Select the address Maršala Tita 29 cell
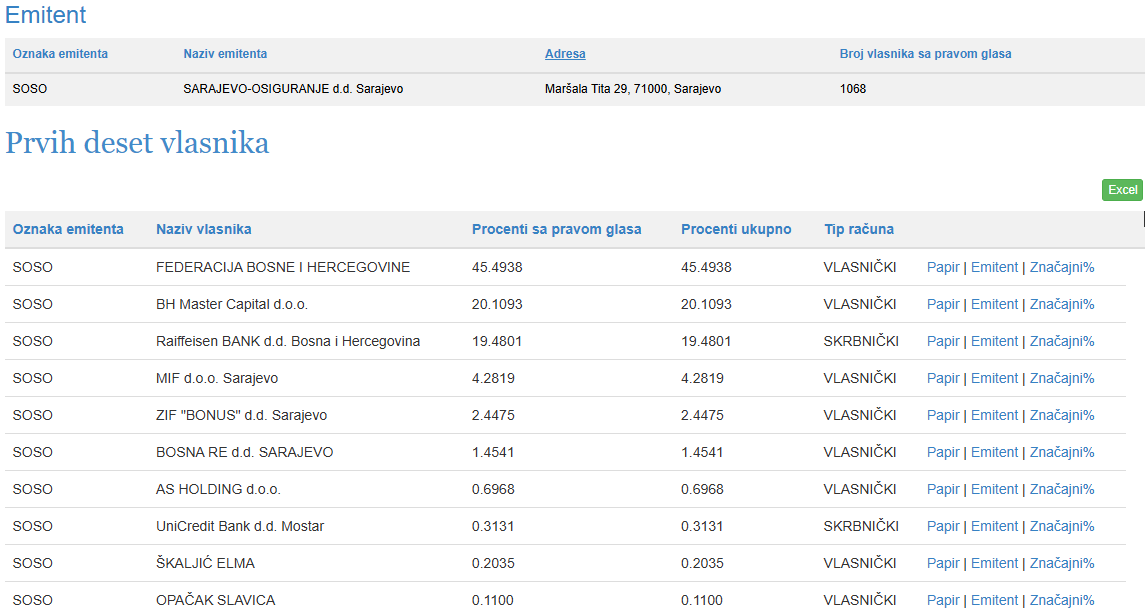The width and height of the screenshot is (1146, 611). (x=633, y=89)
